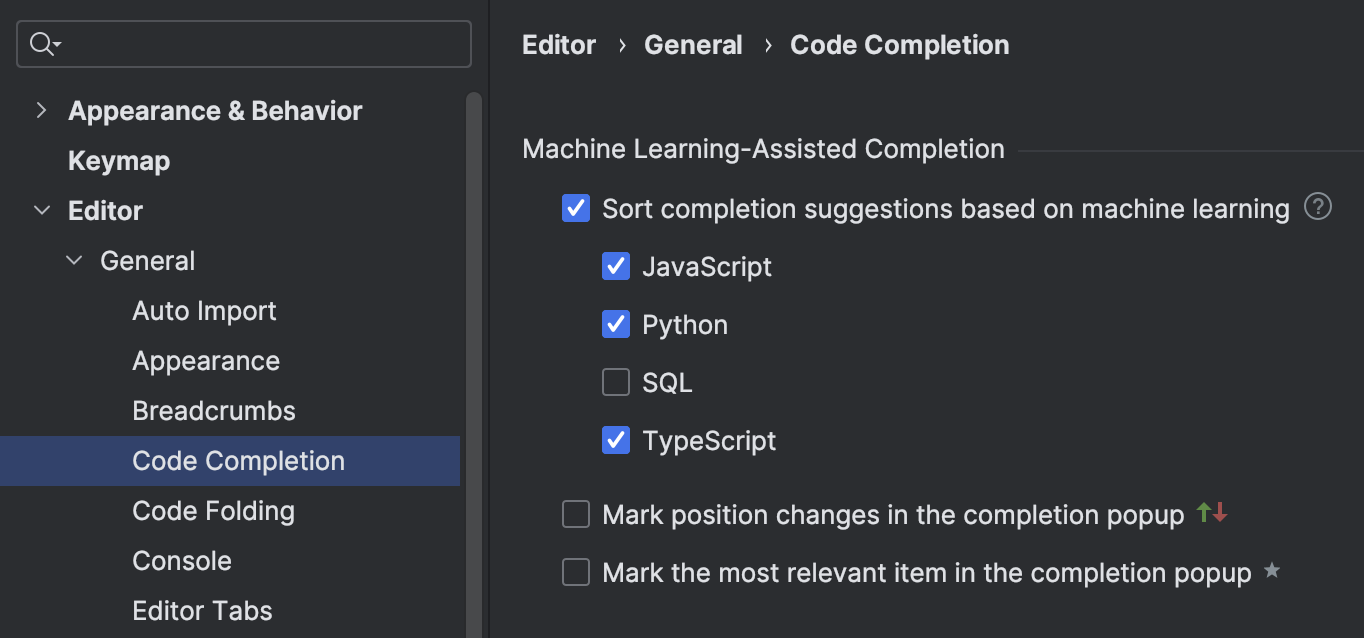Click the star icon next to most relevant item option
This screenshot has width=1364, height=638.
(1271, 572)
